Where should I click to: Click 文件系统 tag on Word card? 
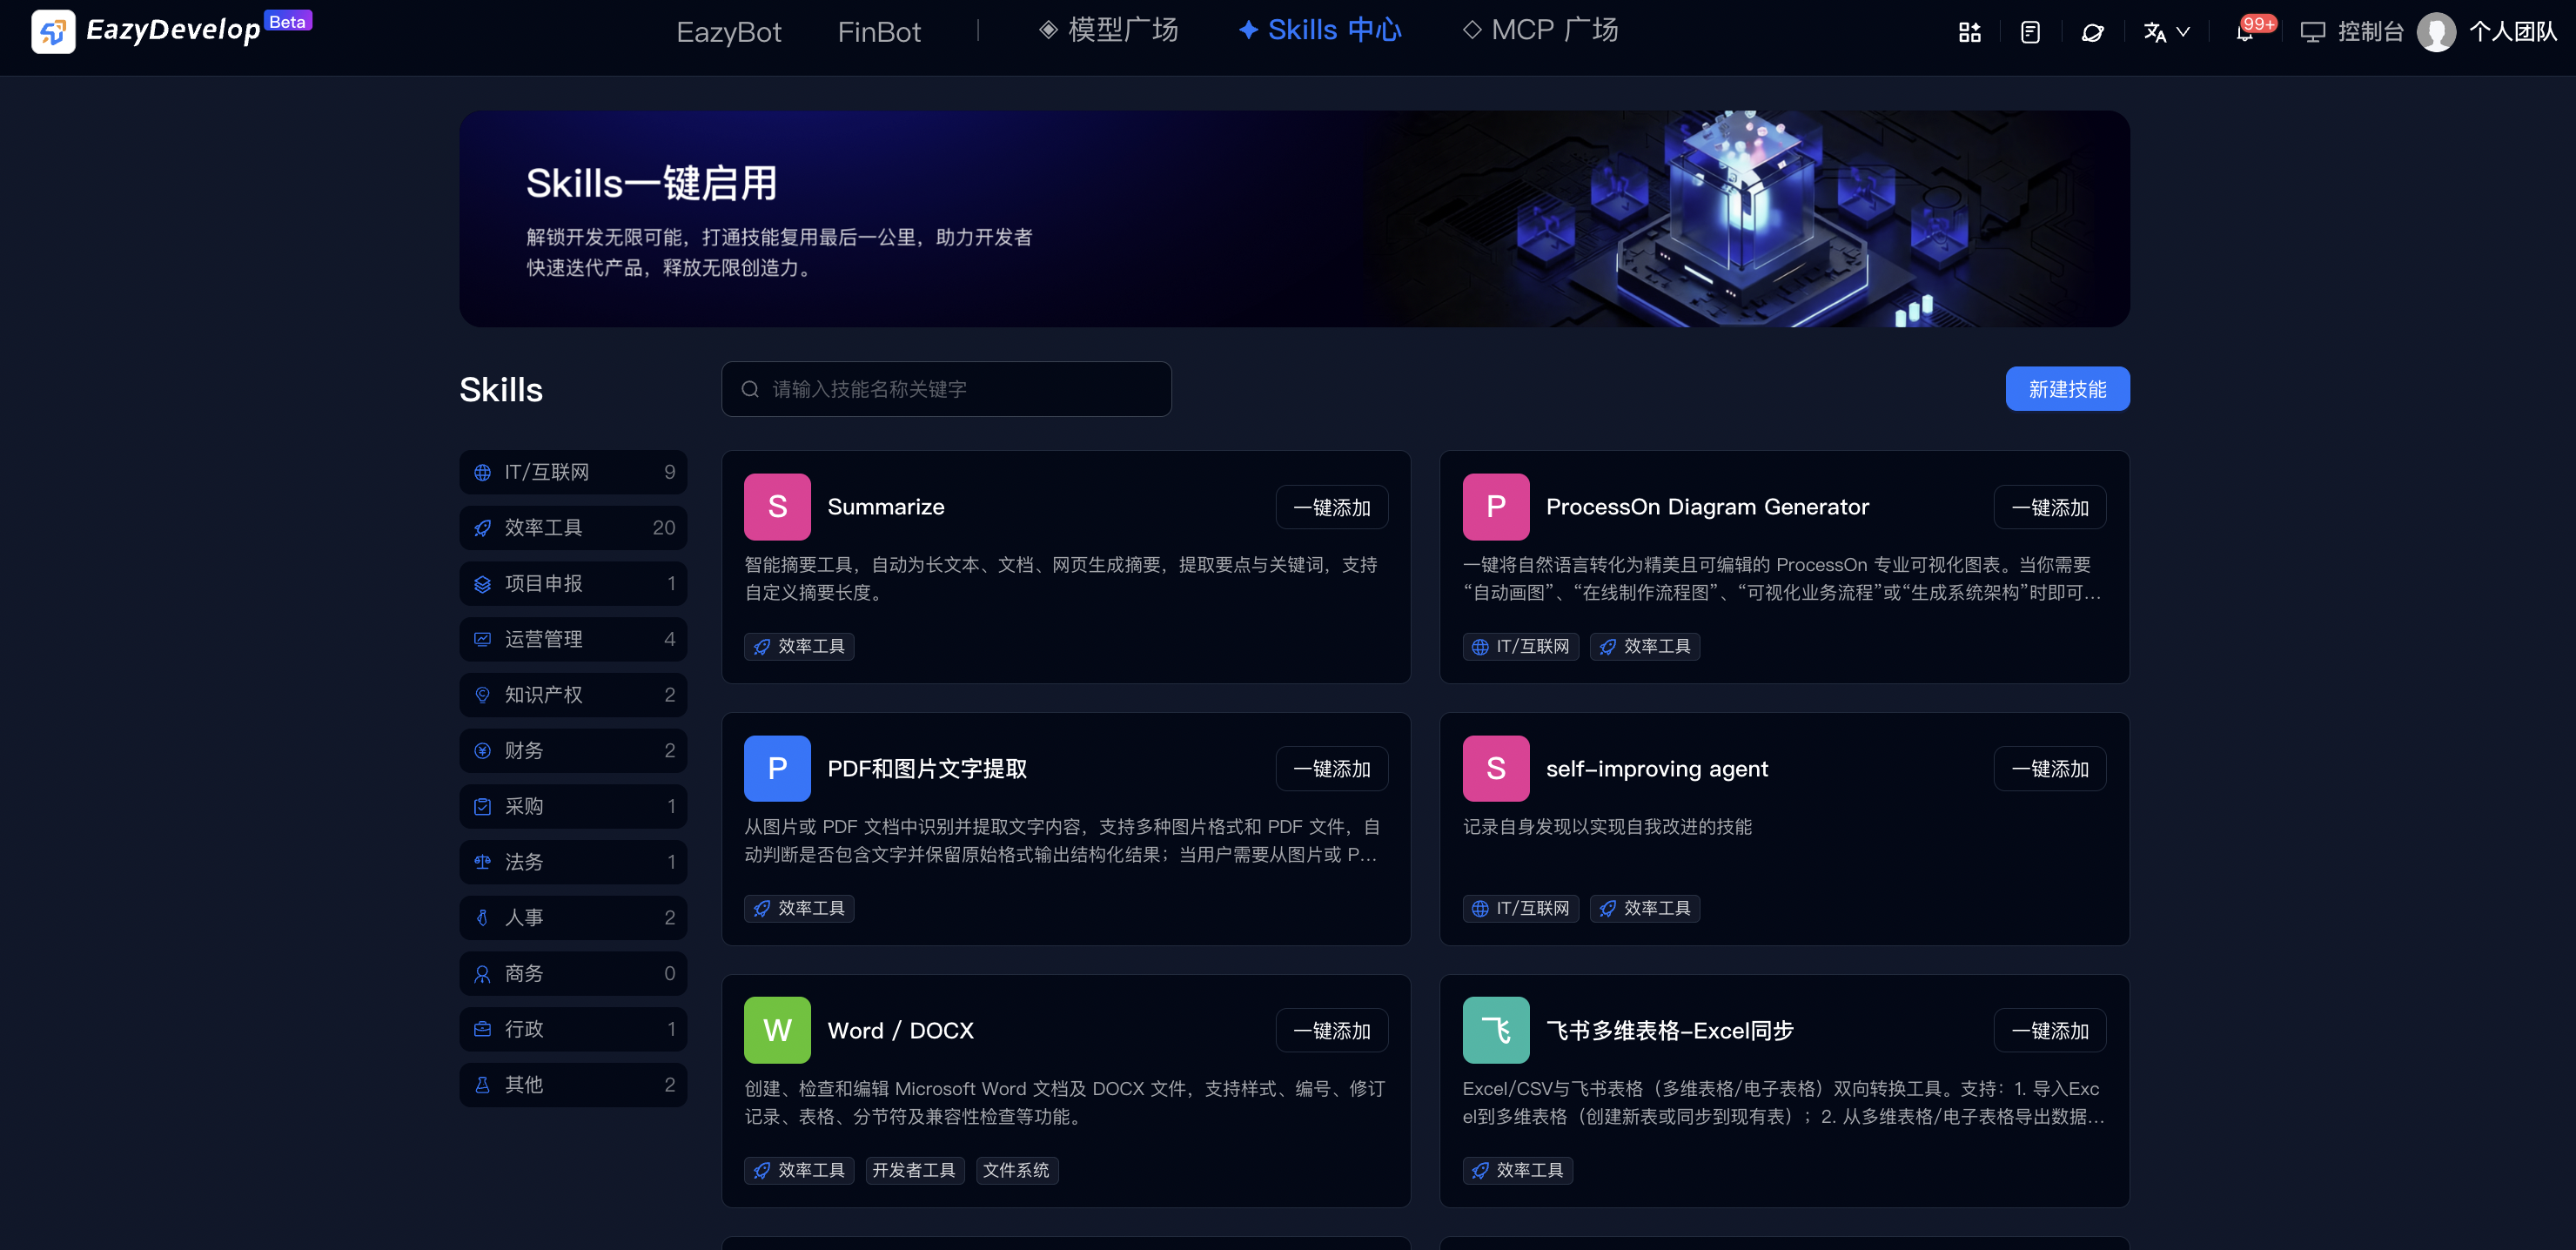coord(1016,1171)
